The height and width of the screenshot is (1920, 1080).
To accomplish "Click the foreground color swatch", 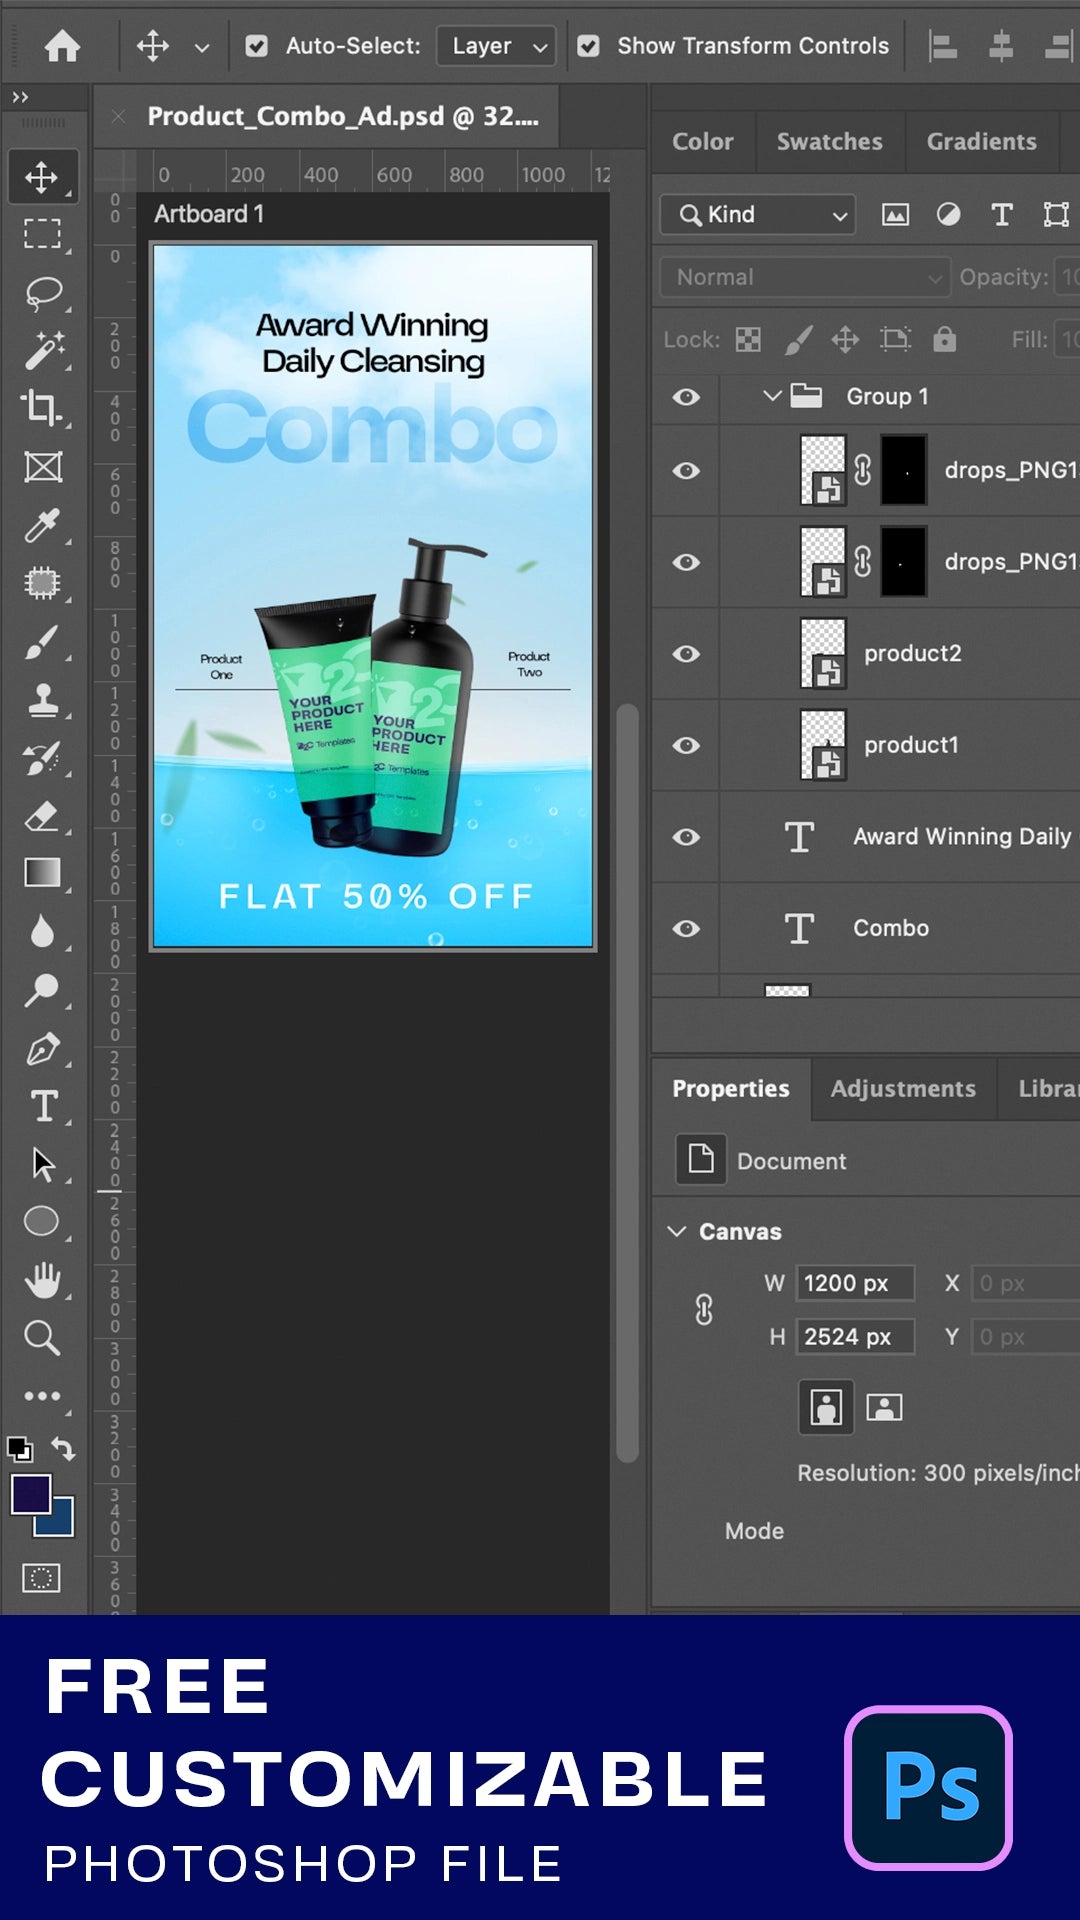I will click(30, 1494).
